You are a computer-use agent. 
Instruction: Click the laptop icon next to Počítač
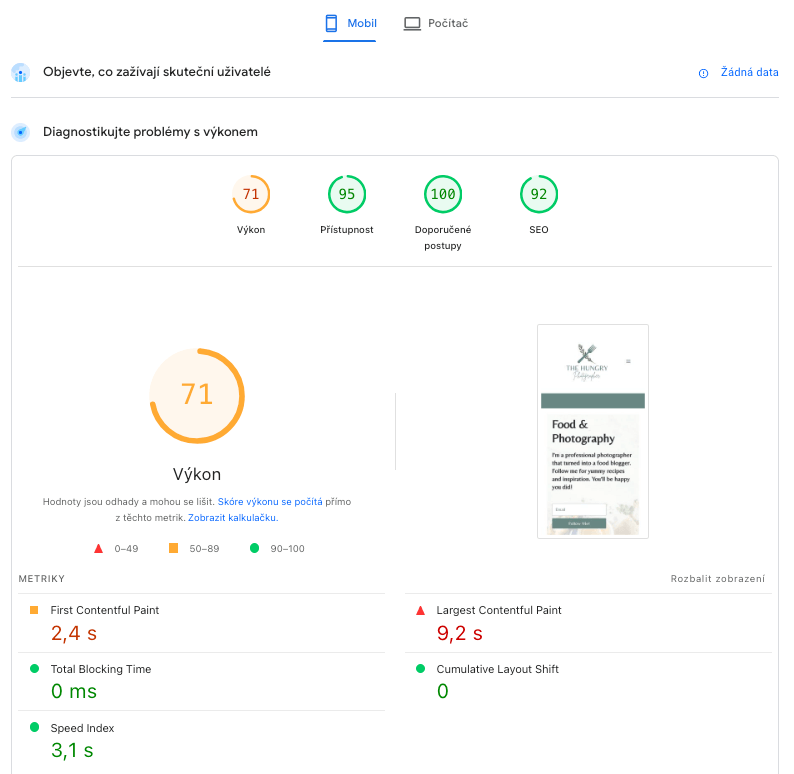pos(412,23)
